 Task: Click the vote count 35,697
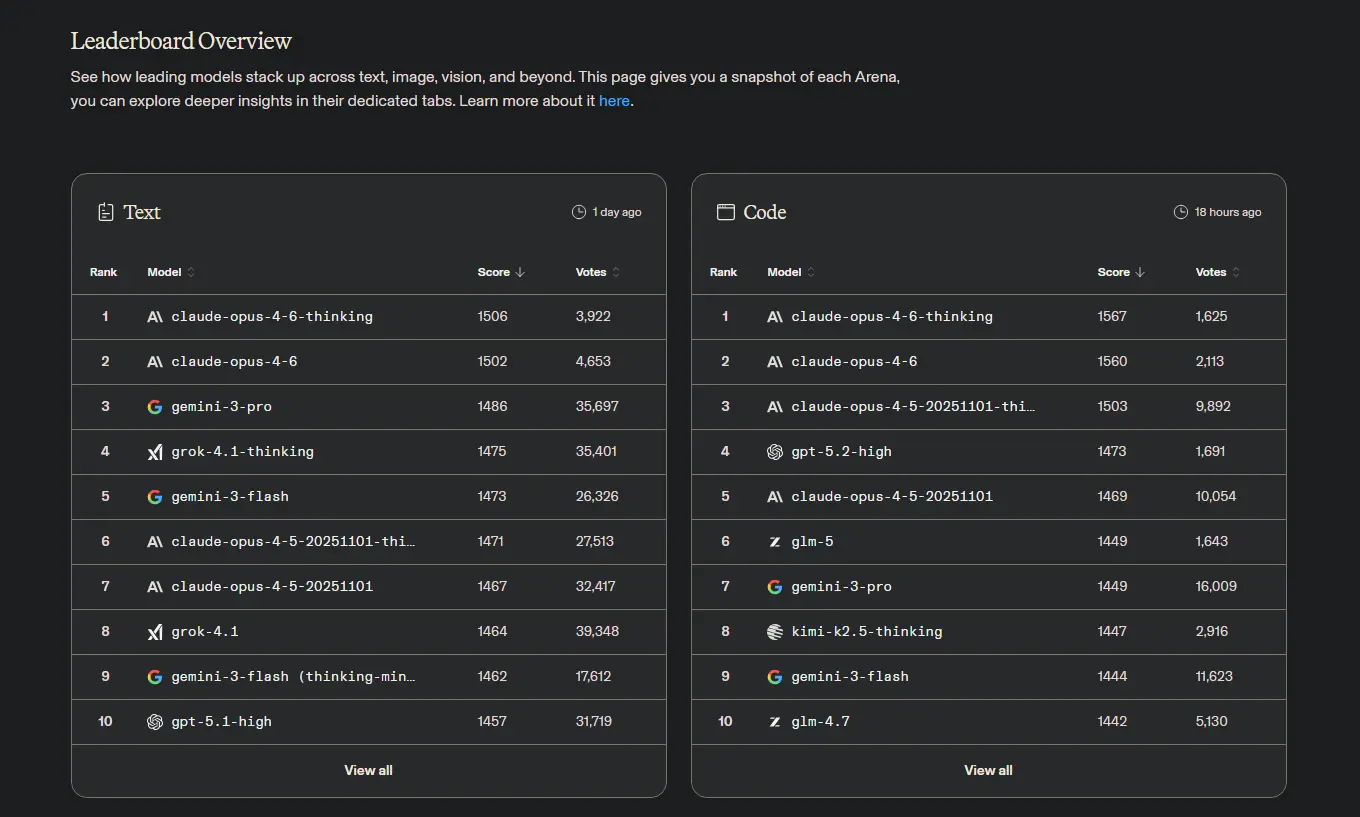click(597, 407)
